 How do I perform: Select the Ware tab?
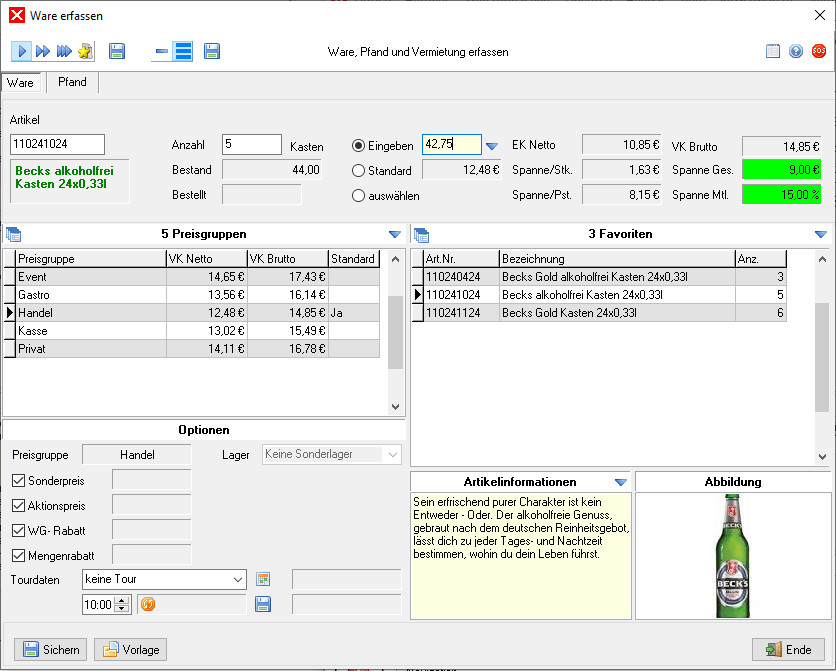(x=21, y=83)
